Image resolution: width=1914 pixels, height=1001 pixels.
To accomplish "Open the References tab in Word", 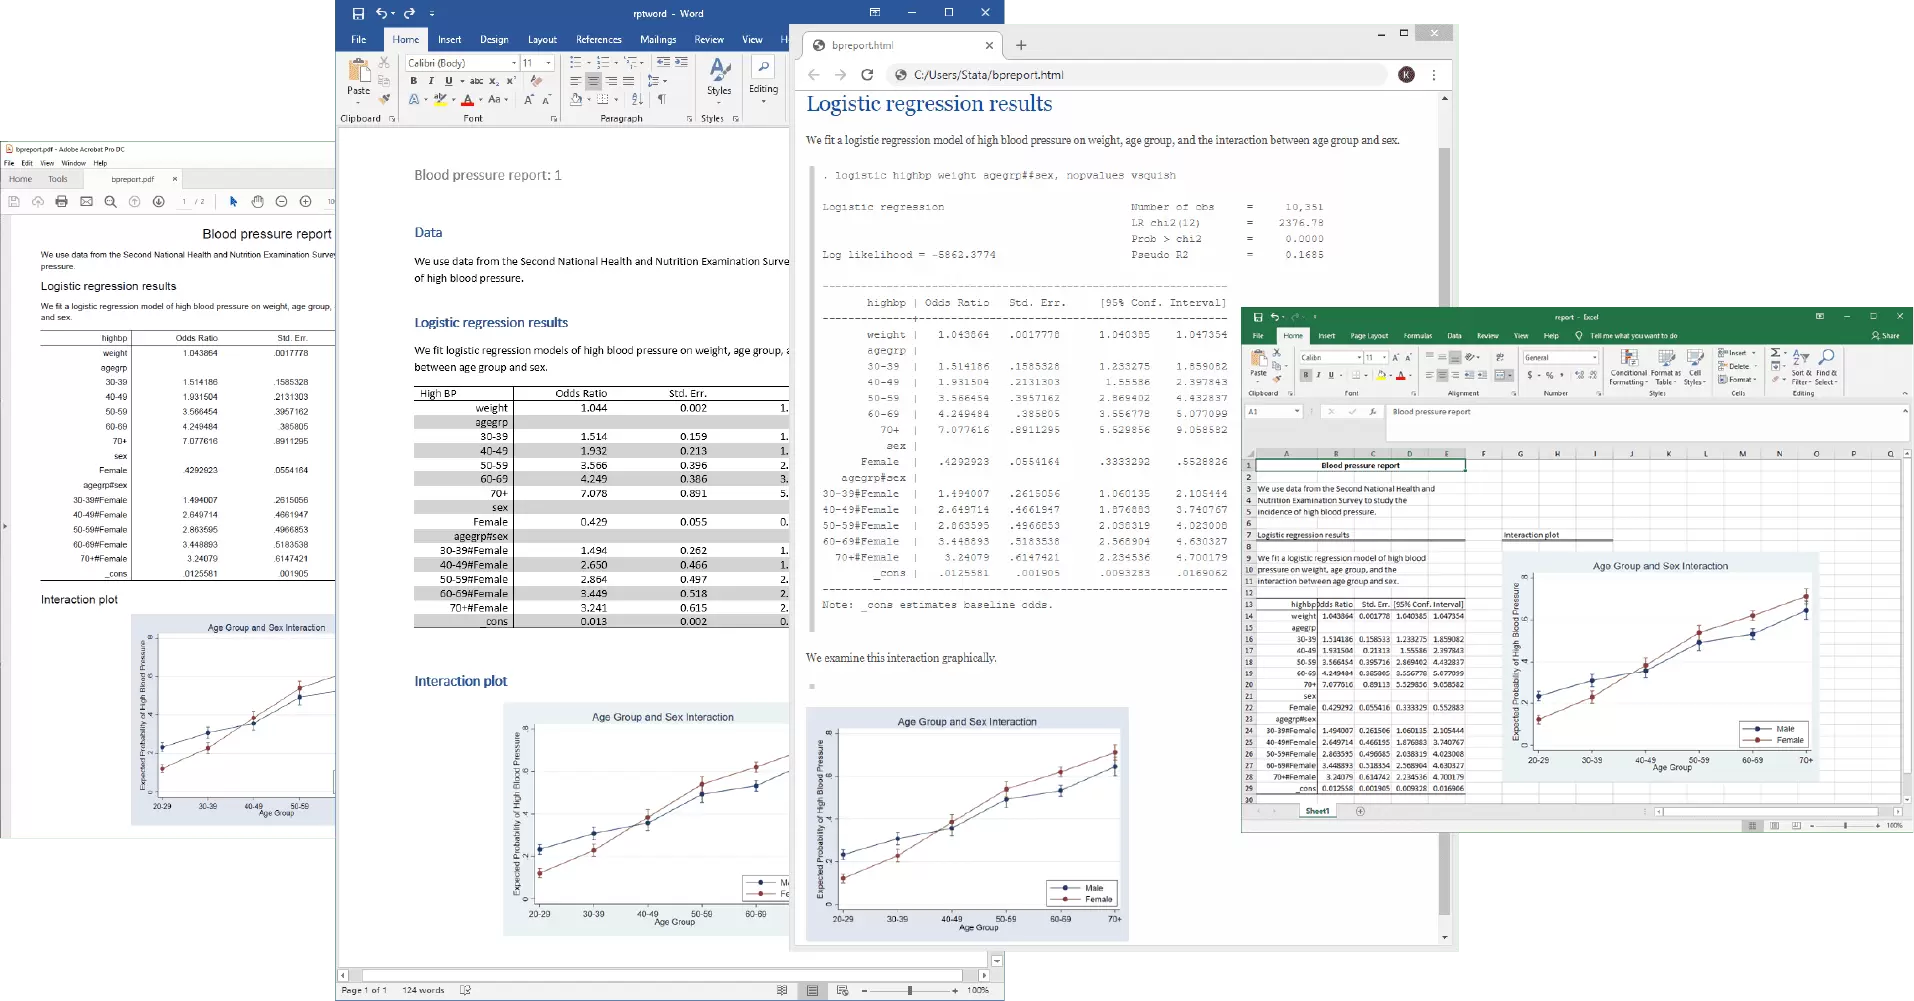I will [599, 40].
